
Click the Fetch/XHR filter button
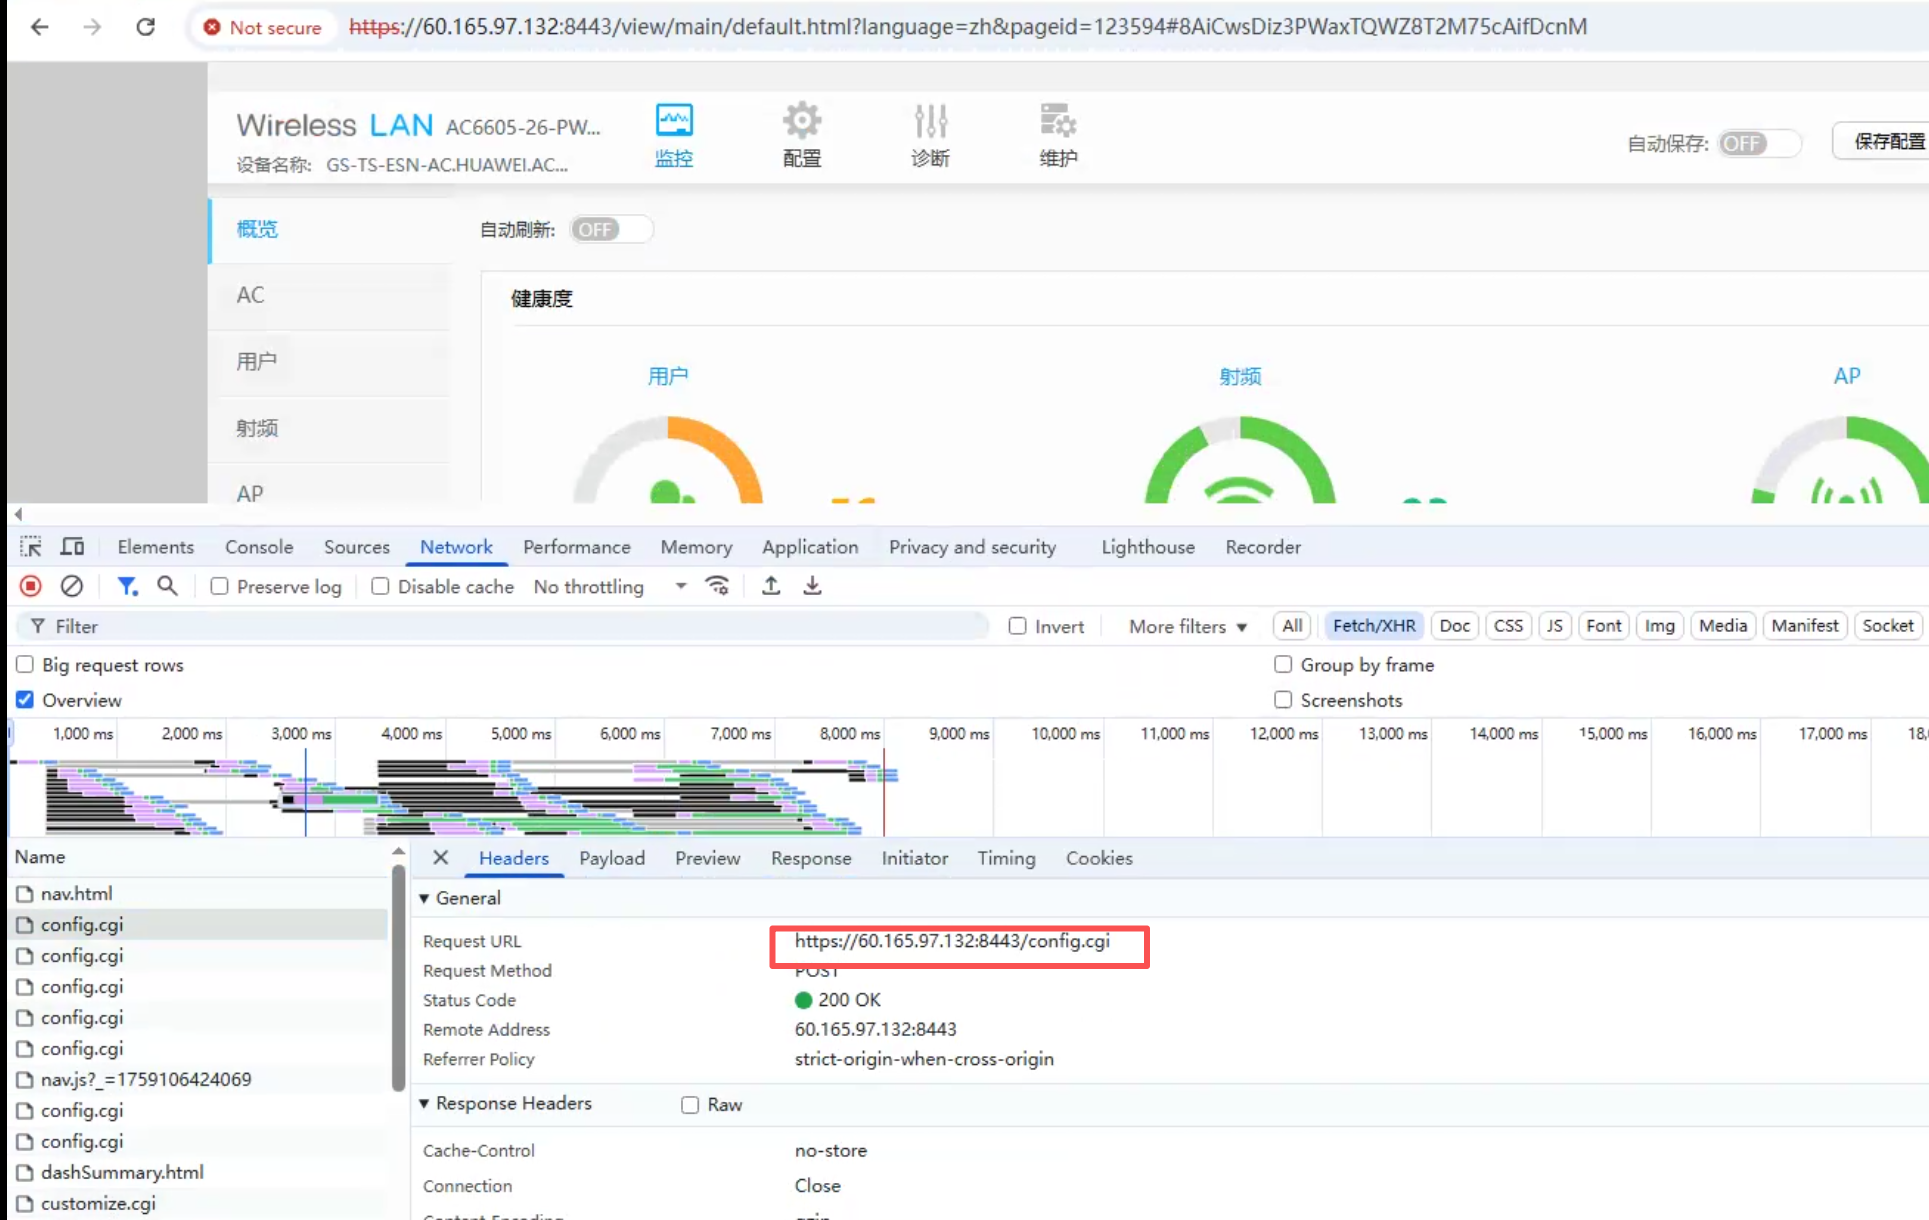point(1373,626)
